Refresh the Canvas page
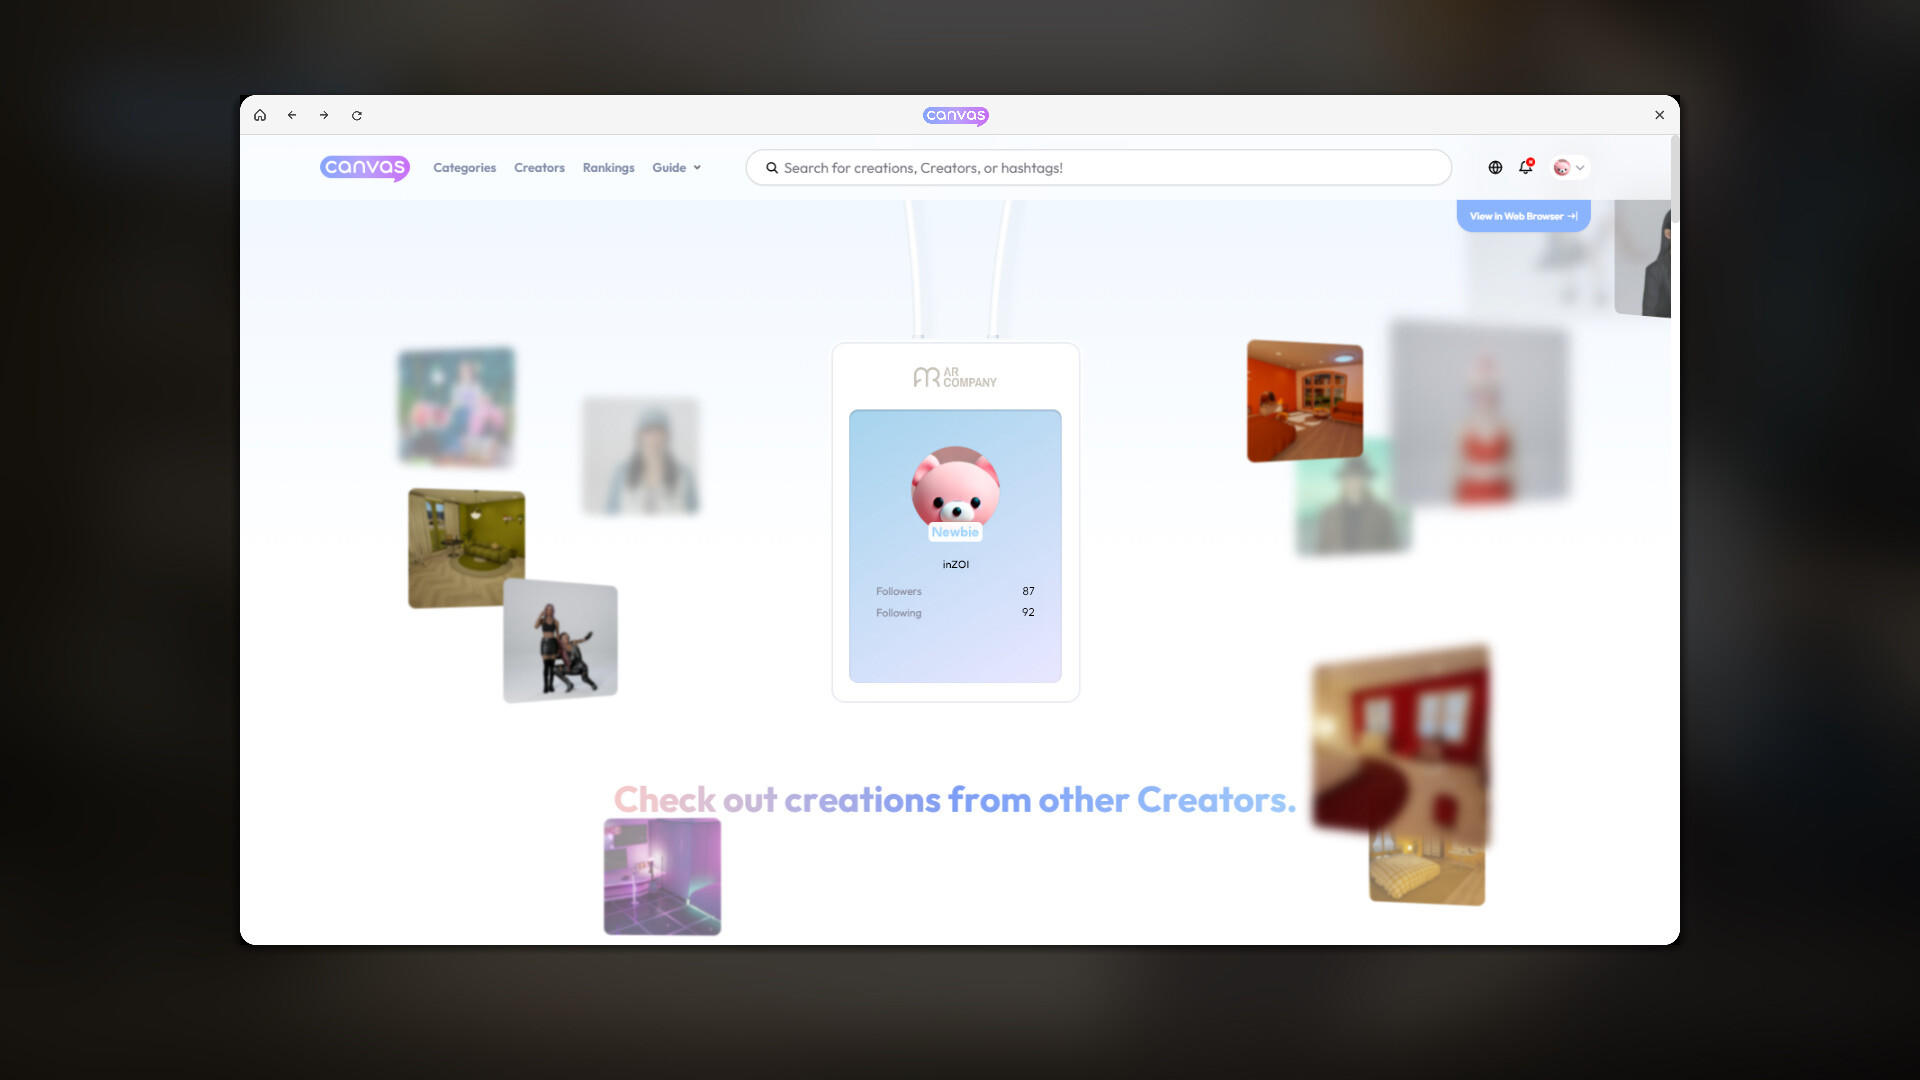Image resolution: width=1920 pixels, height=1080 pixels. pos(356,115)
